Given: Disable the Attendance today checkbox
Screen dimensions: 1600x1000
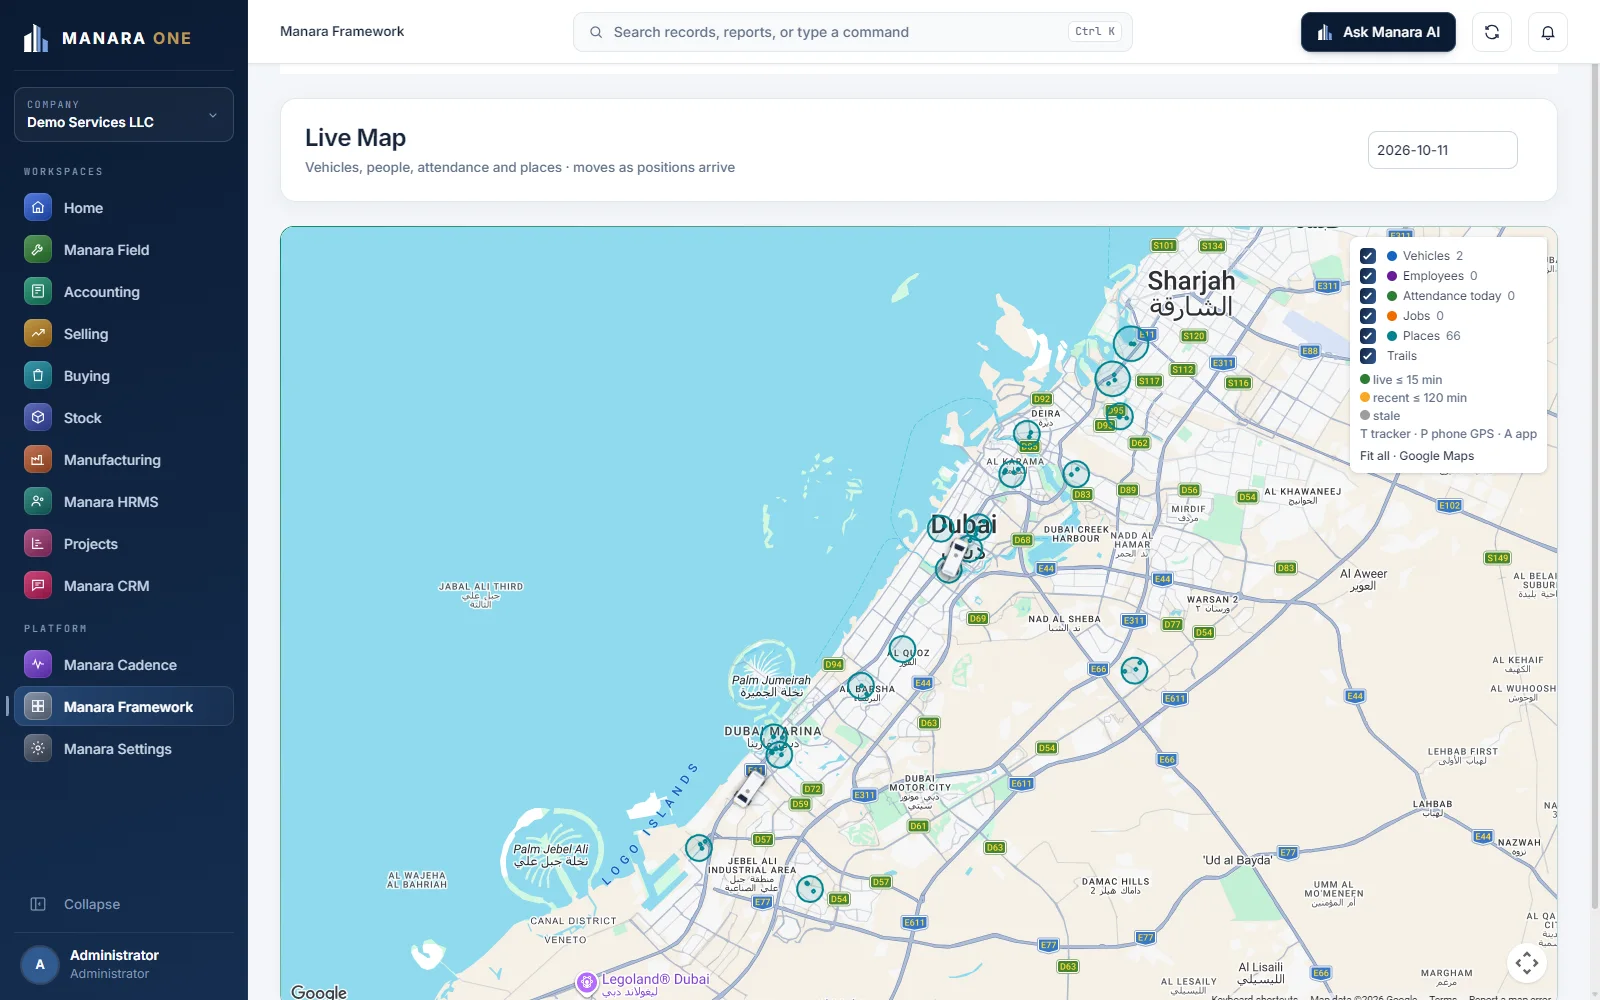Looking at the screenshot, I should 1368,296.
